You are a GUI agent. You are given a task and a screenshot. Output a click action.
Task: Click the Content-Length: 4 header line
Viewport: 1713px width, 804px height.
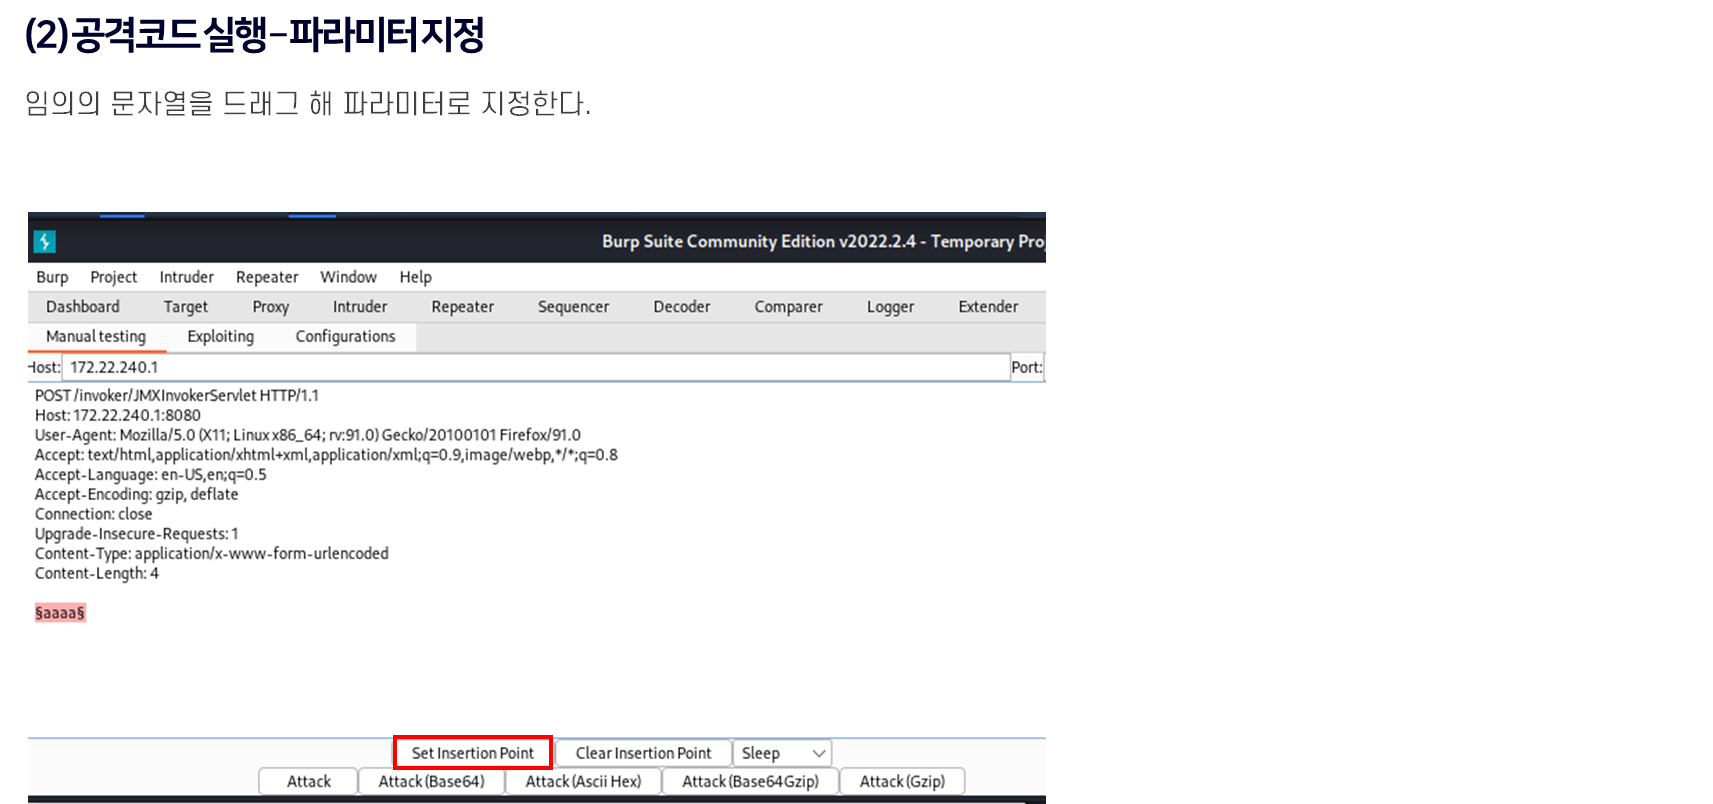tap(97, 573)
